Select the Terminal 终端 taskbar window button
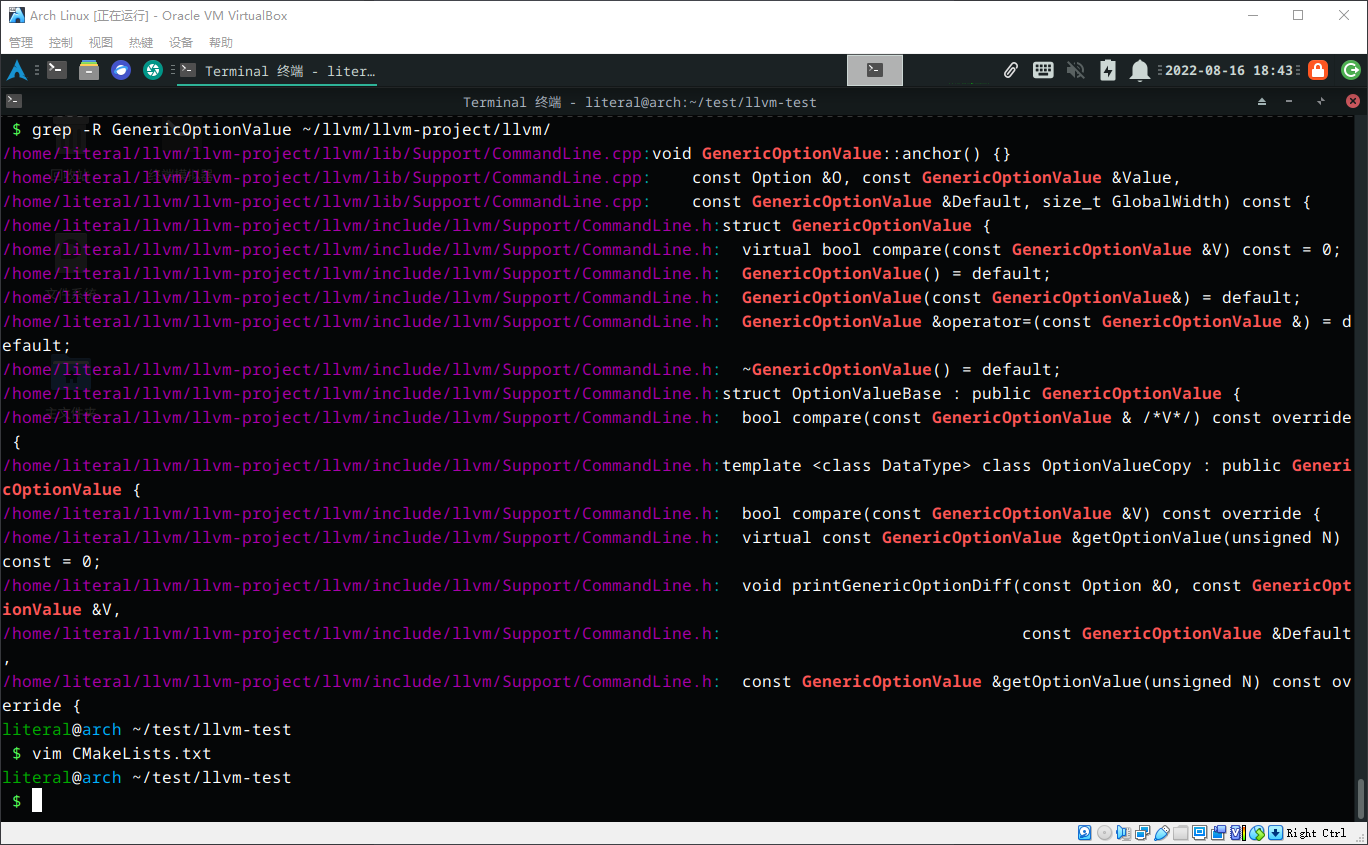 278,71
